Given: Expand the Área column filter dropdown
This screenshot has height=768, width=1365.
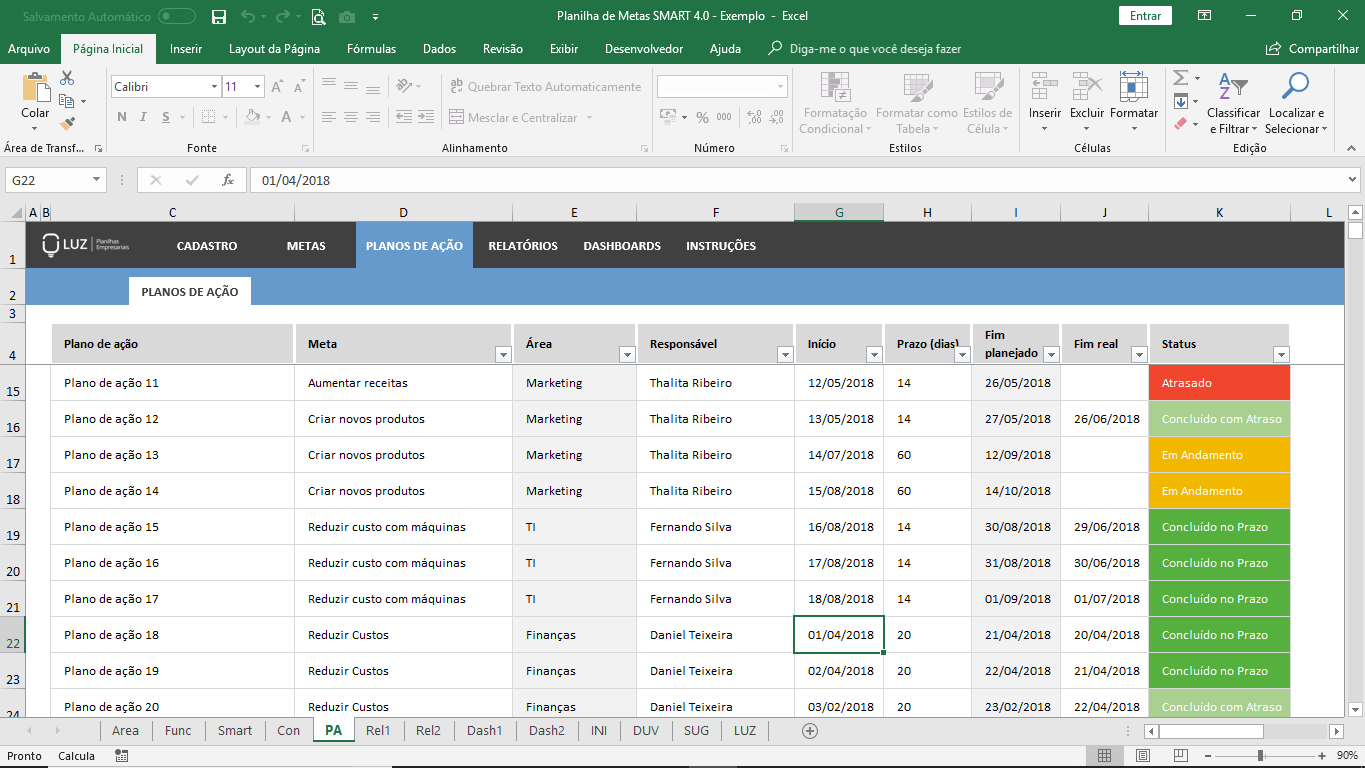Looking at the screenshot, I should coord(627,354).
